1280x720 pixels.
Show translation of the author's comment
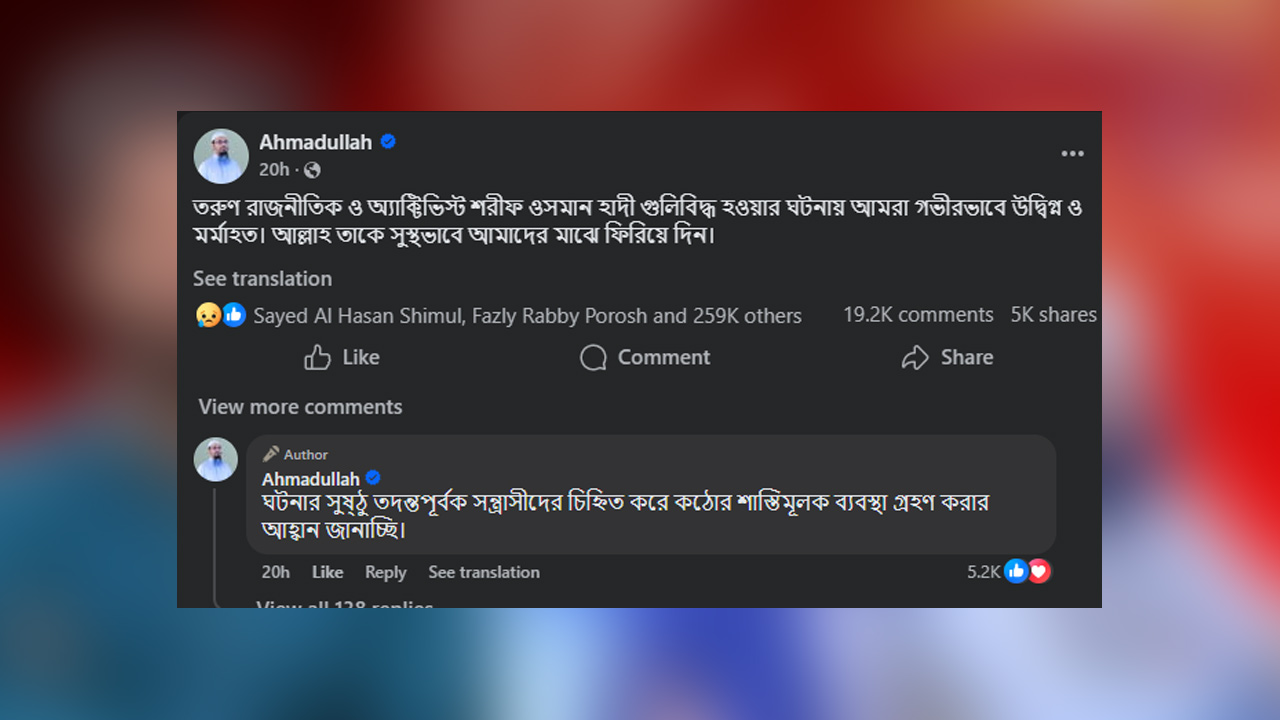pos(484,572)
